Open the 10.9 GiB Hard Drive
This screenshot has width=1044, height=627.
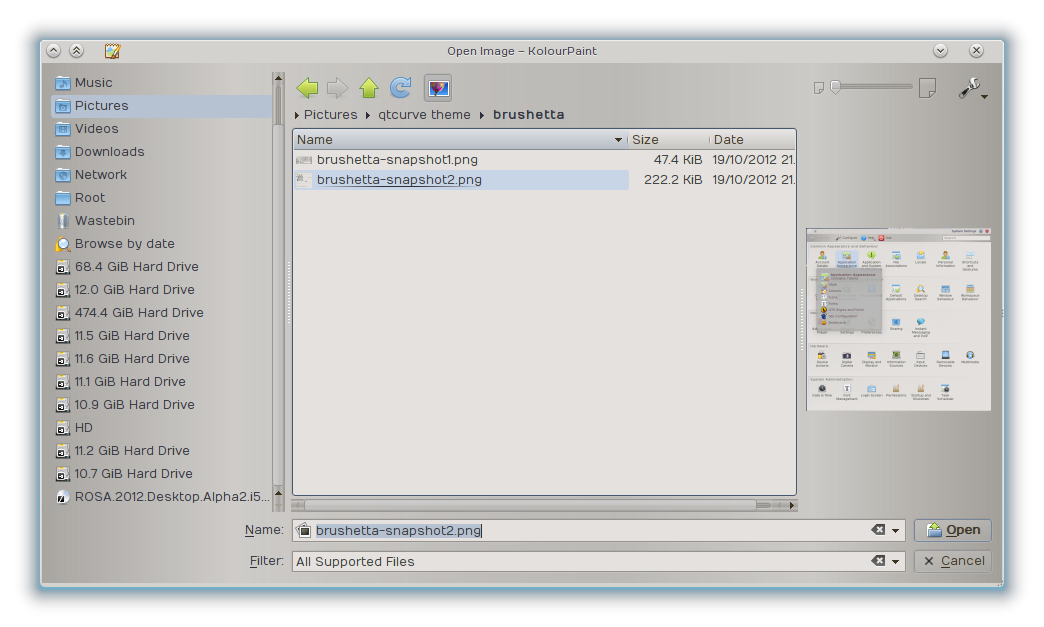point(161,404)
